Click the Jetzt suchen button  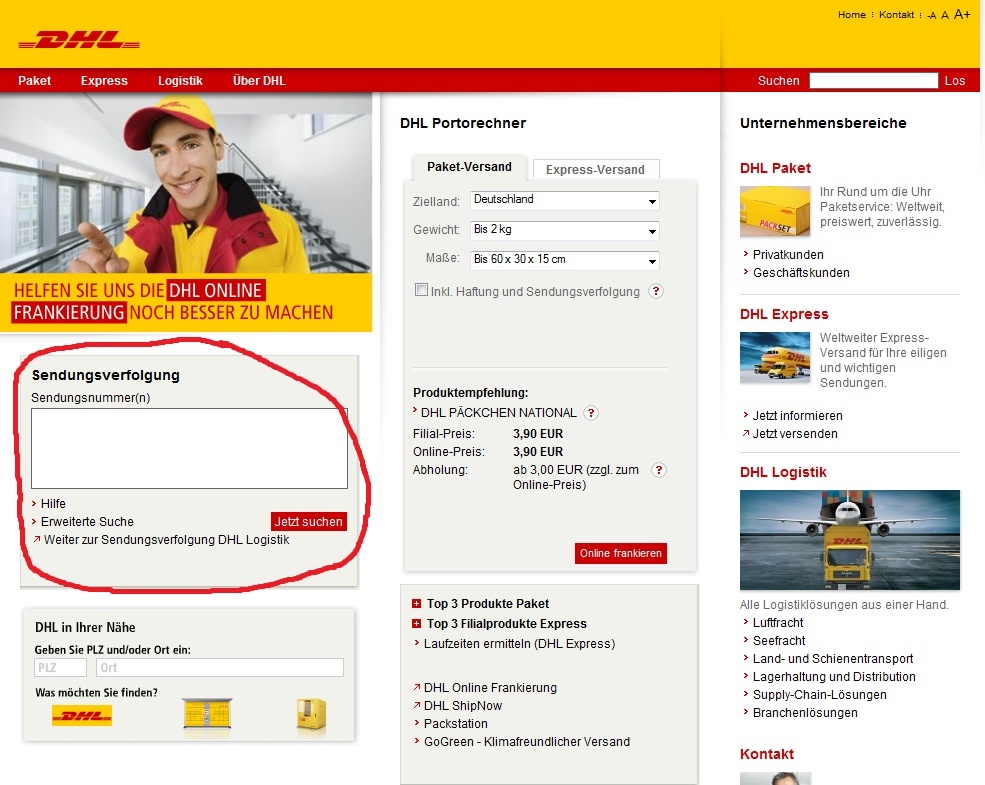tap(308, 521)
